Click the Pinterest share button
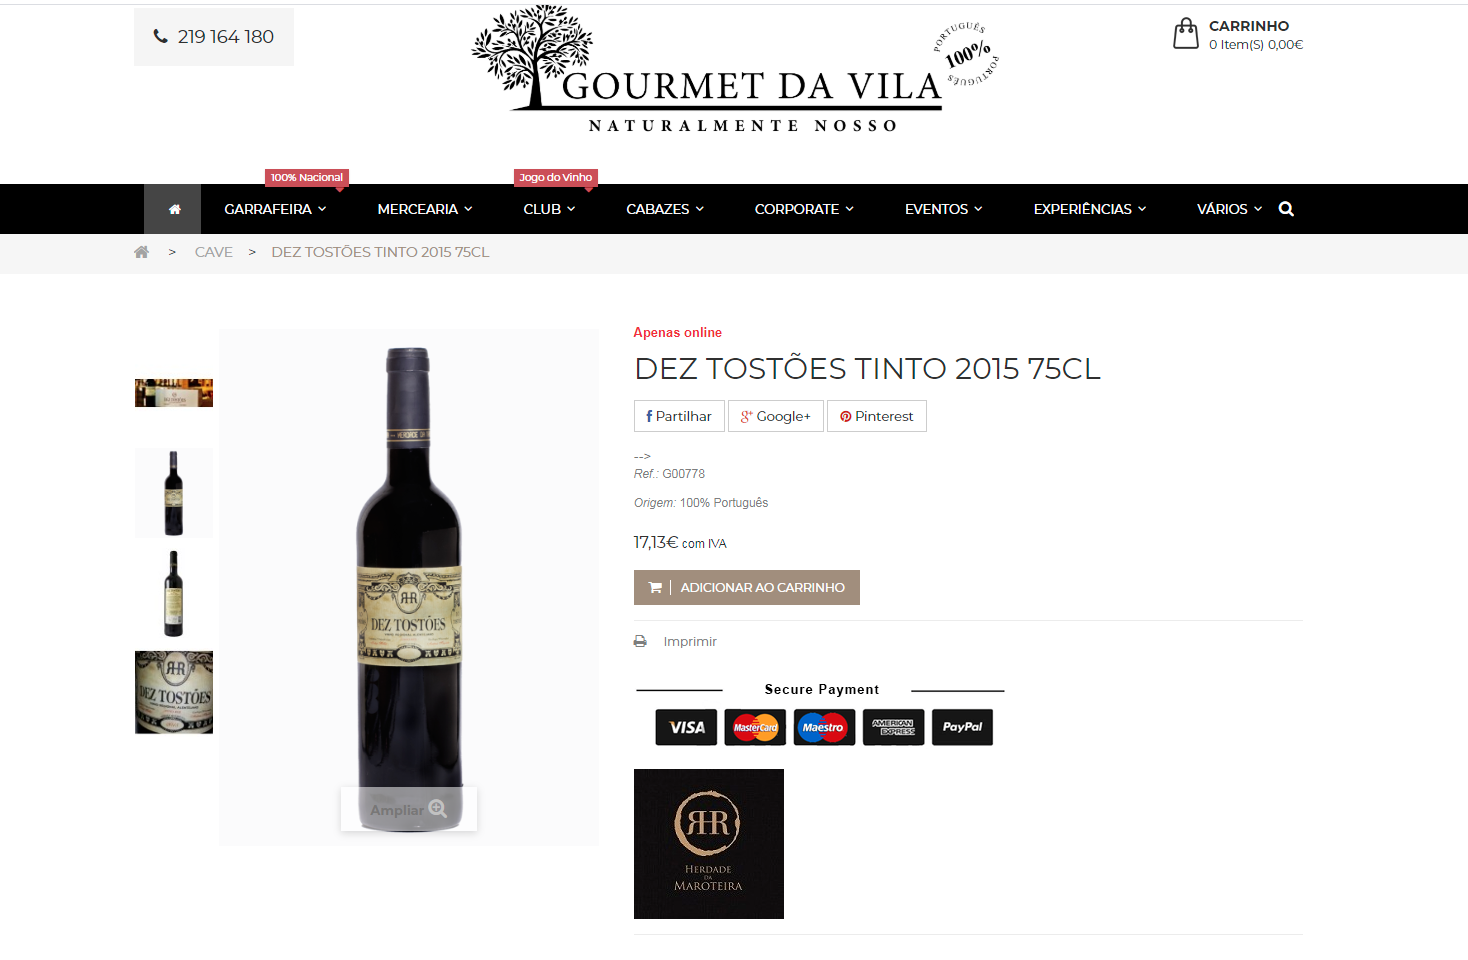Screen dimensions: 1468x960 877,416
